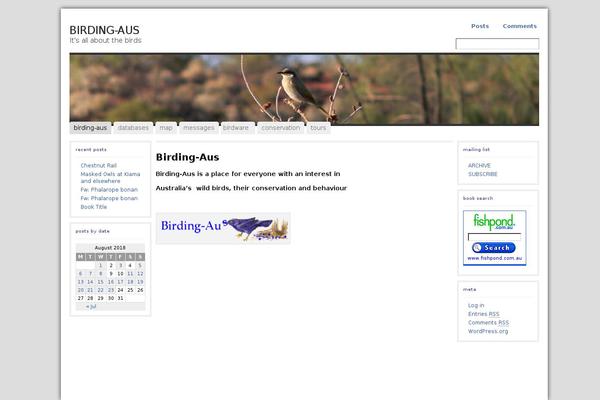The image size is (600, 400).
Task: Open posts from August 22
Action: coord(100,290)
